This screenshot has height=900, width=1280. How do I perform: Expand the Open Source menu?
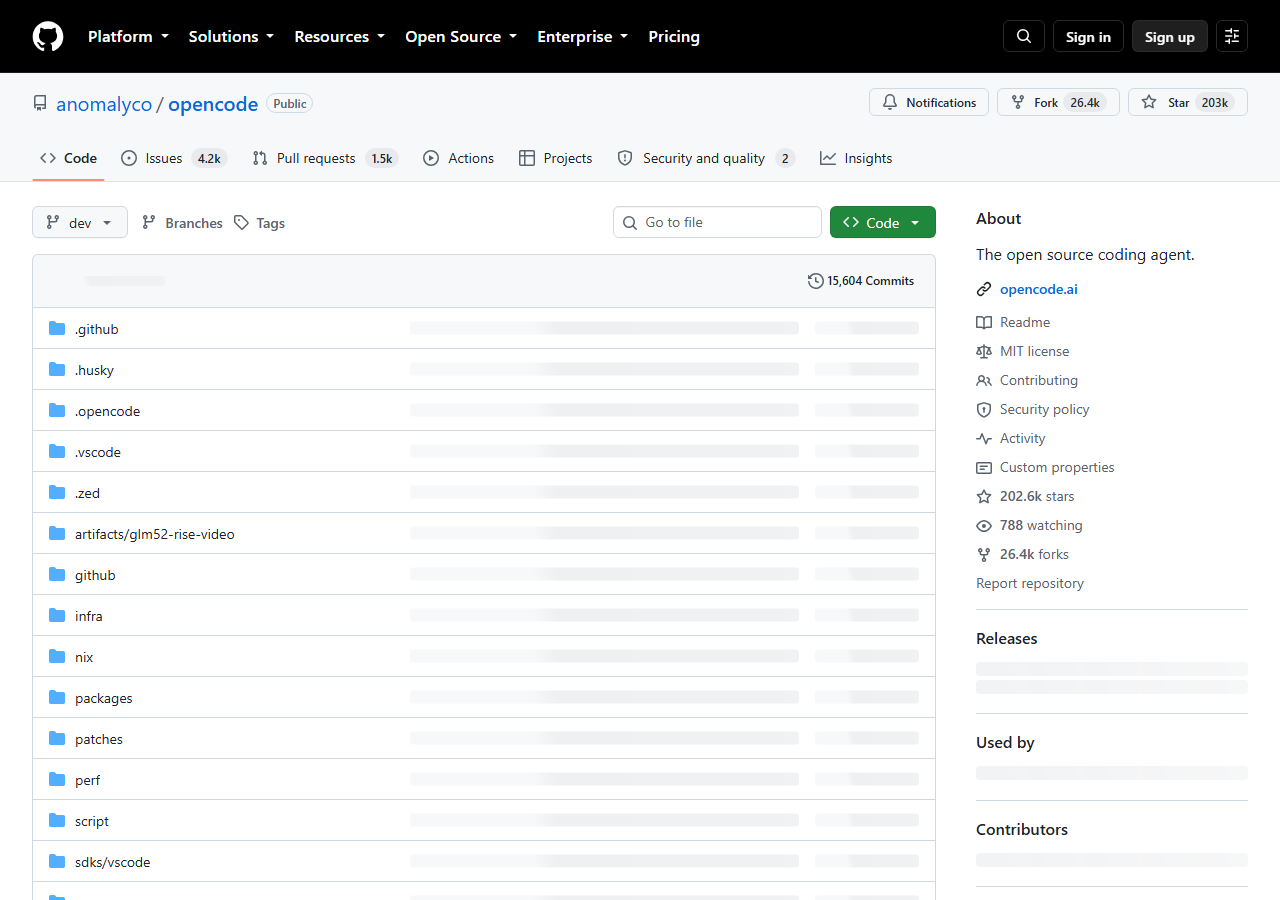coord(461,36)
